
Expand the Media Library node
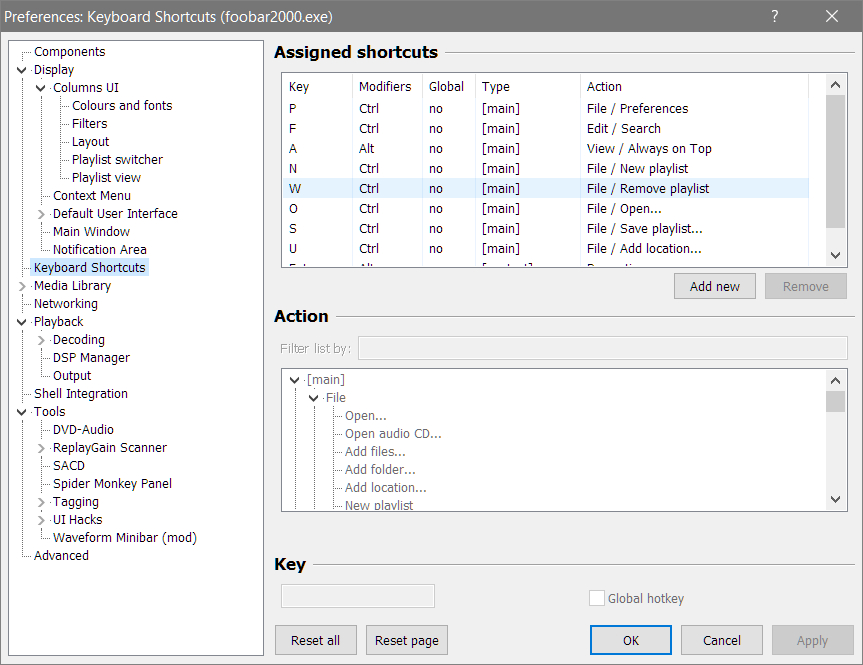(x=22, y=286)
